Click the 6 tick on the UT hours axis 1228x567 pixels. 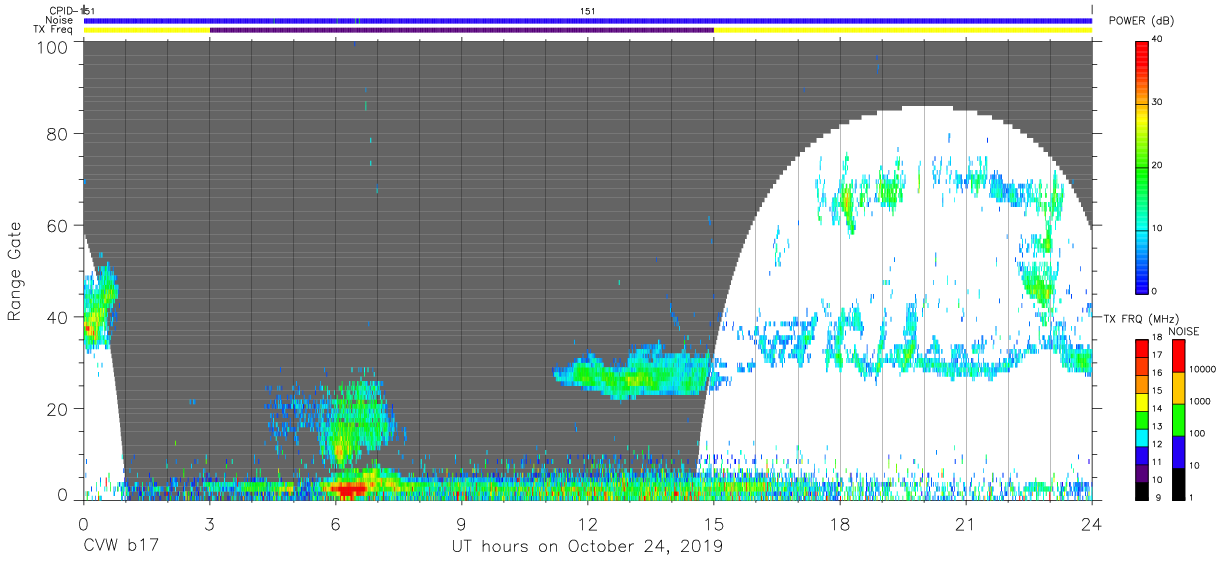pos(335,522)
